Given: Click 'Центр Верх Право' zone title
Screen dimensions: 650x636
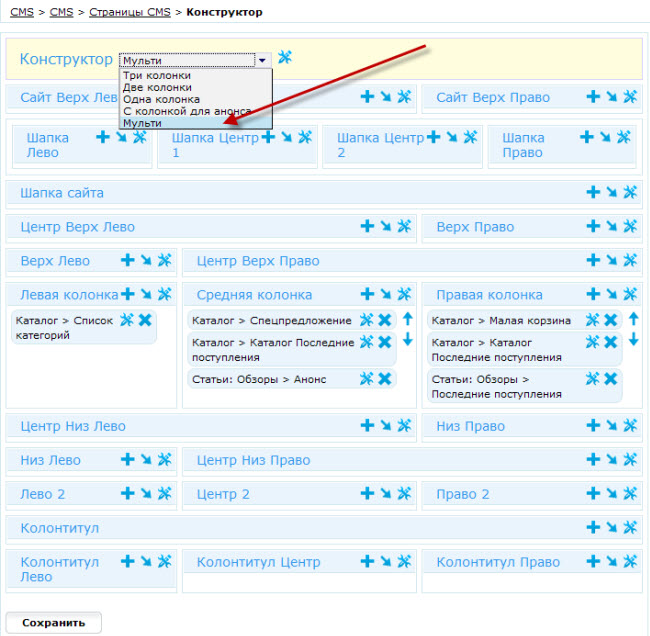Looking at the screenshot, I should pos(258,261).
